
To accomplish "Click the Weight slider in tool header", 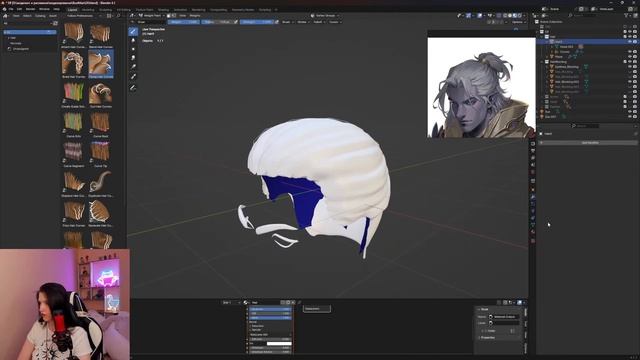I will 183,22.
